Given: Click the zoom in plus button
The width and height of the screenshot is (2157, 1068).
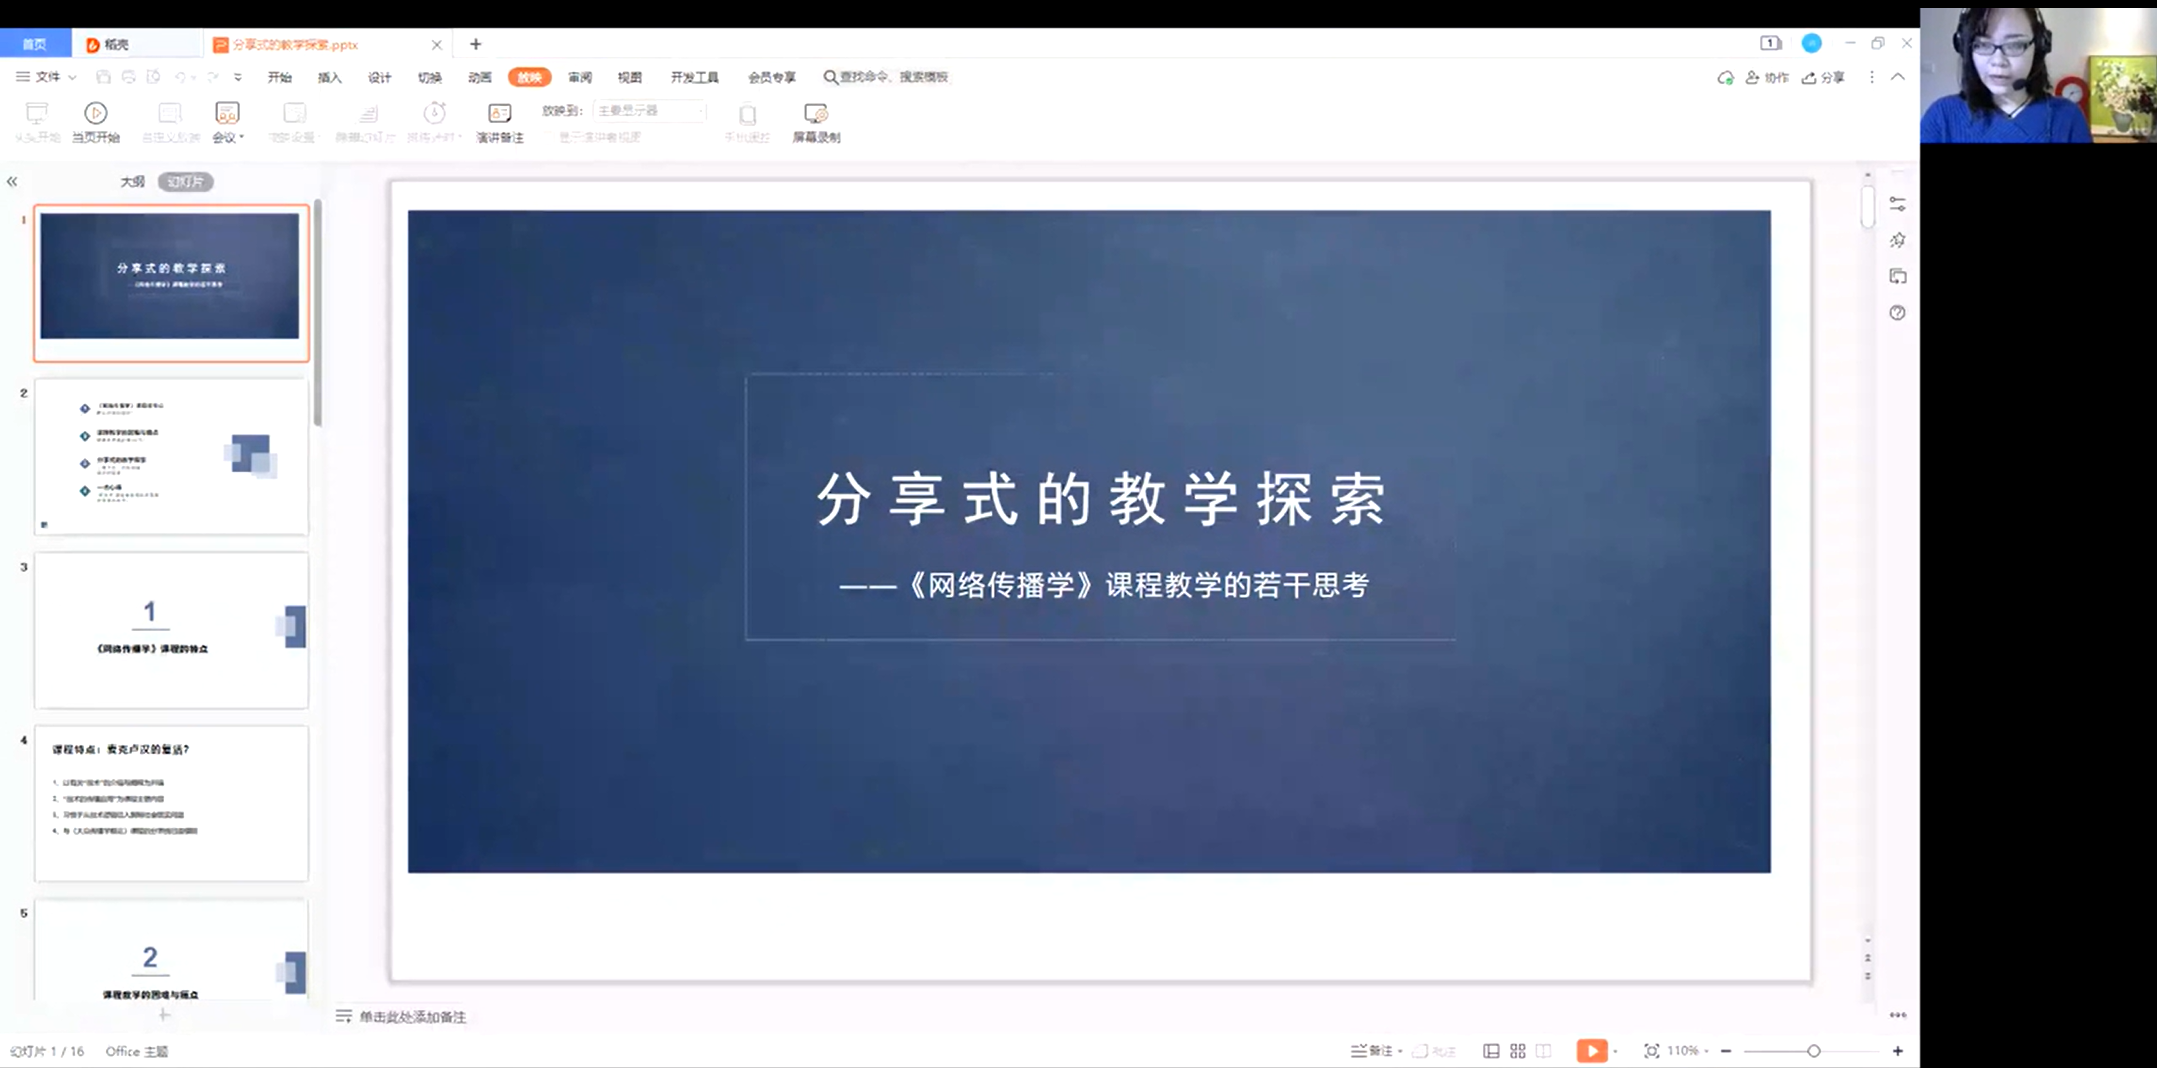Looking at the screenshot, I should tap(1898, 1051).
